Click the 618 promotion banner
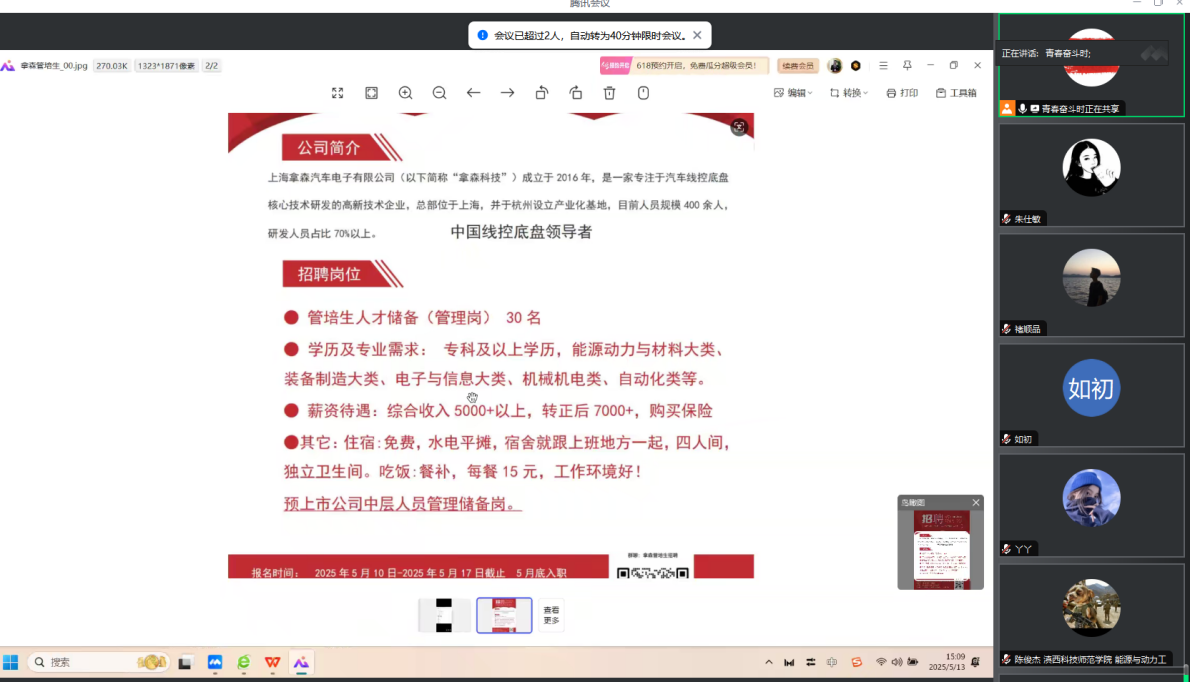Image resolution: width=1190 pixels, height=682 pixels. pos(684,66)
